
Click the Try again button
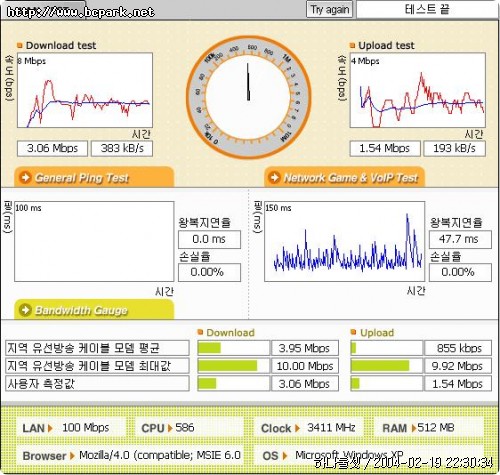tap(329, 9)
